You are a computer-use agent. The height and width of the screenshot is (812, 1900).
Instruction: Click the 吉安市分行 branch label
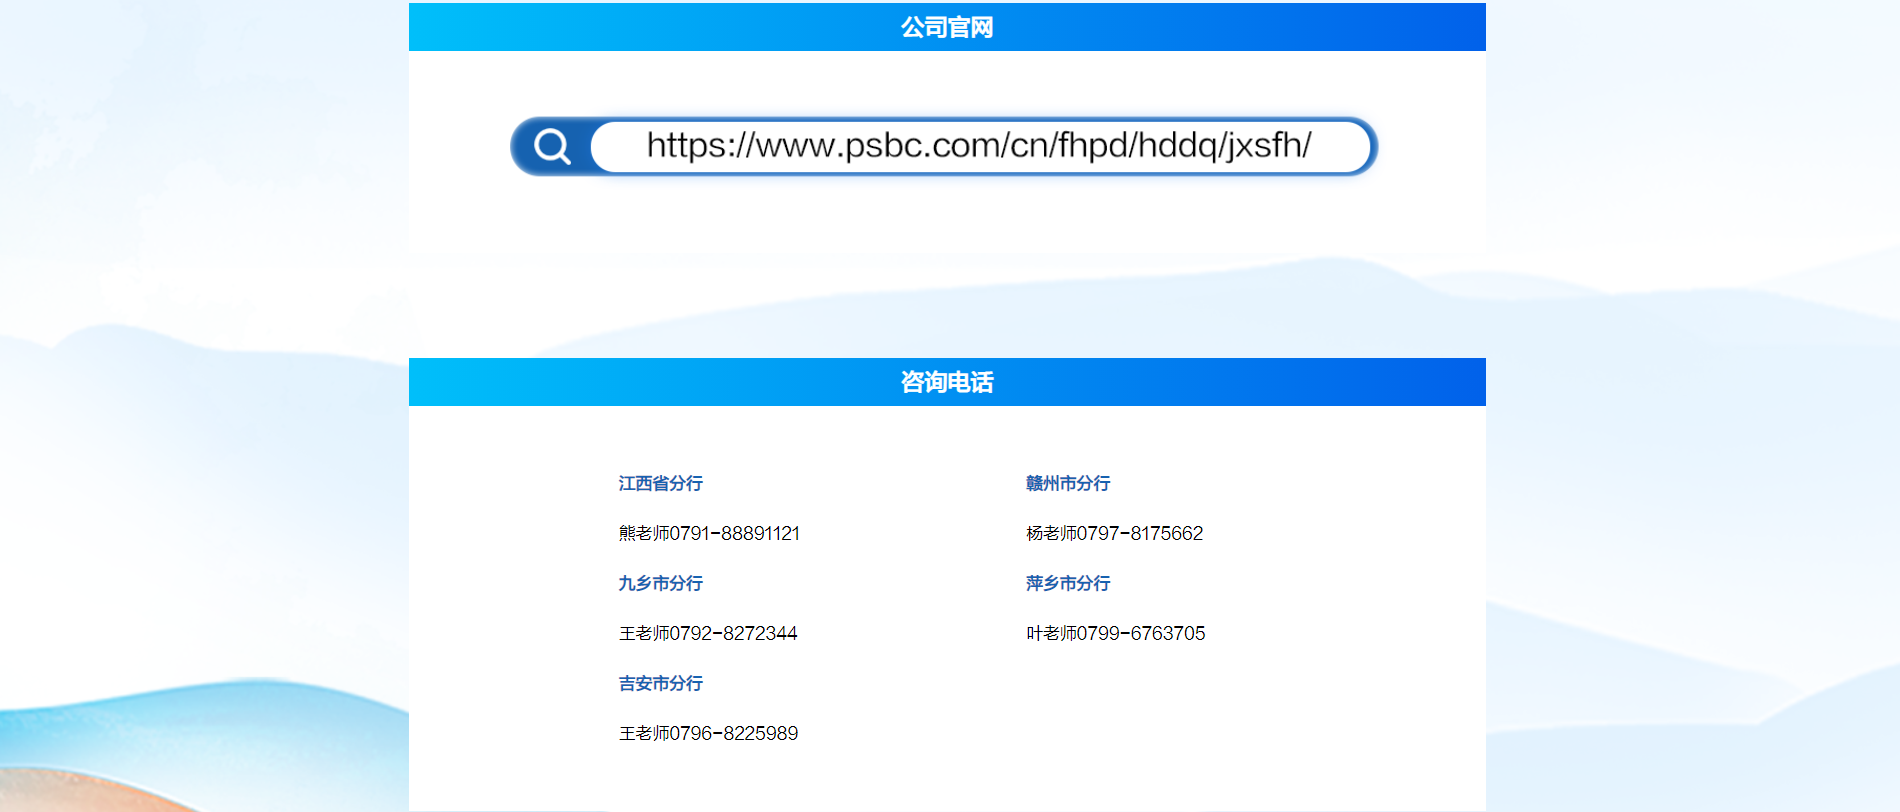[x=661, y=683]
